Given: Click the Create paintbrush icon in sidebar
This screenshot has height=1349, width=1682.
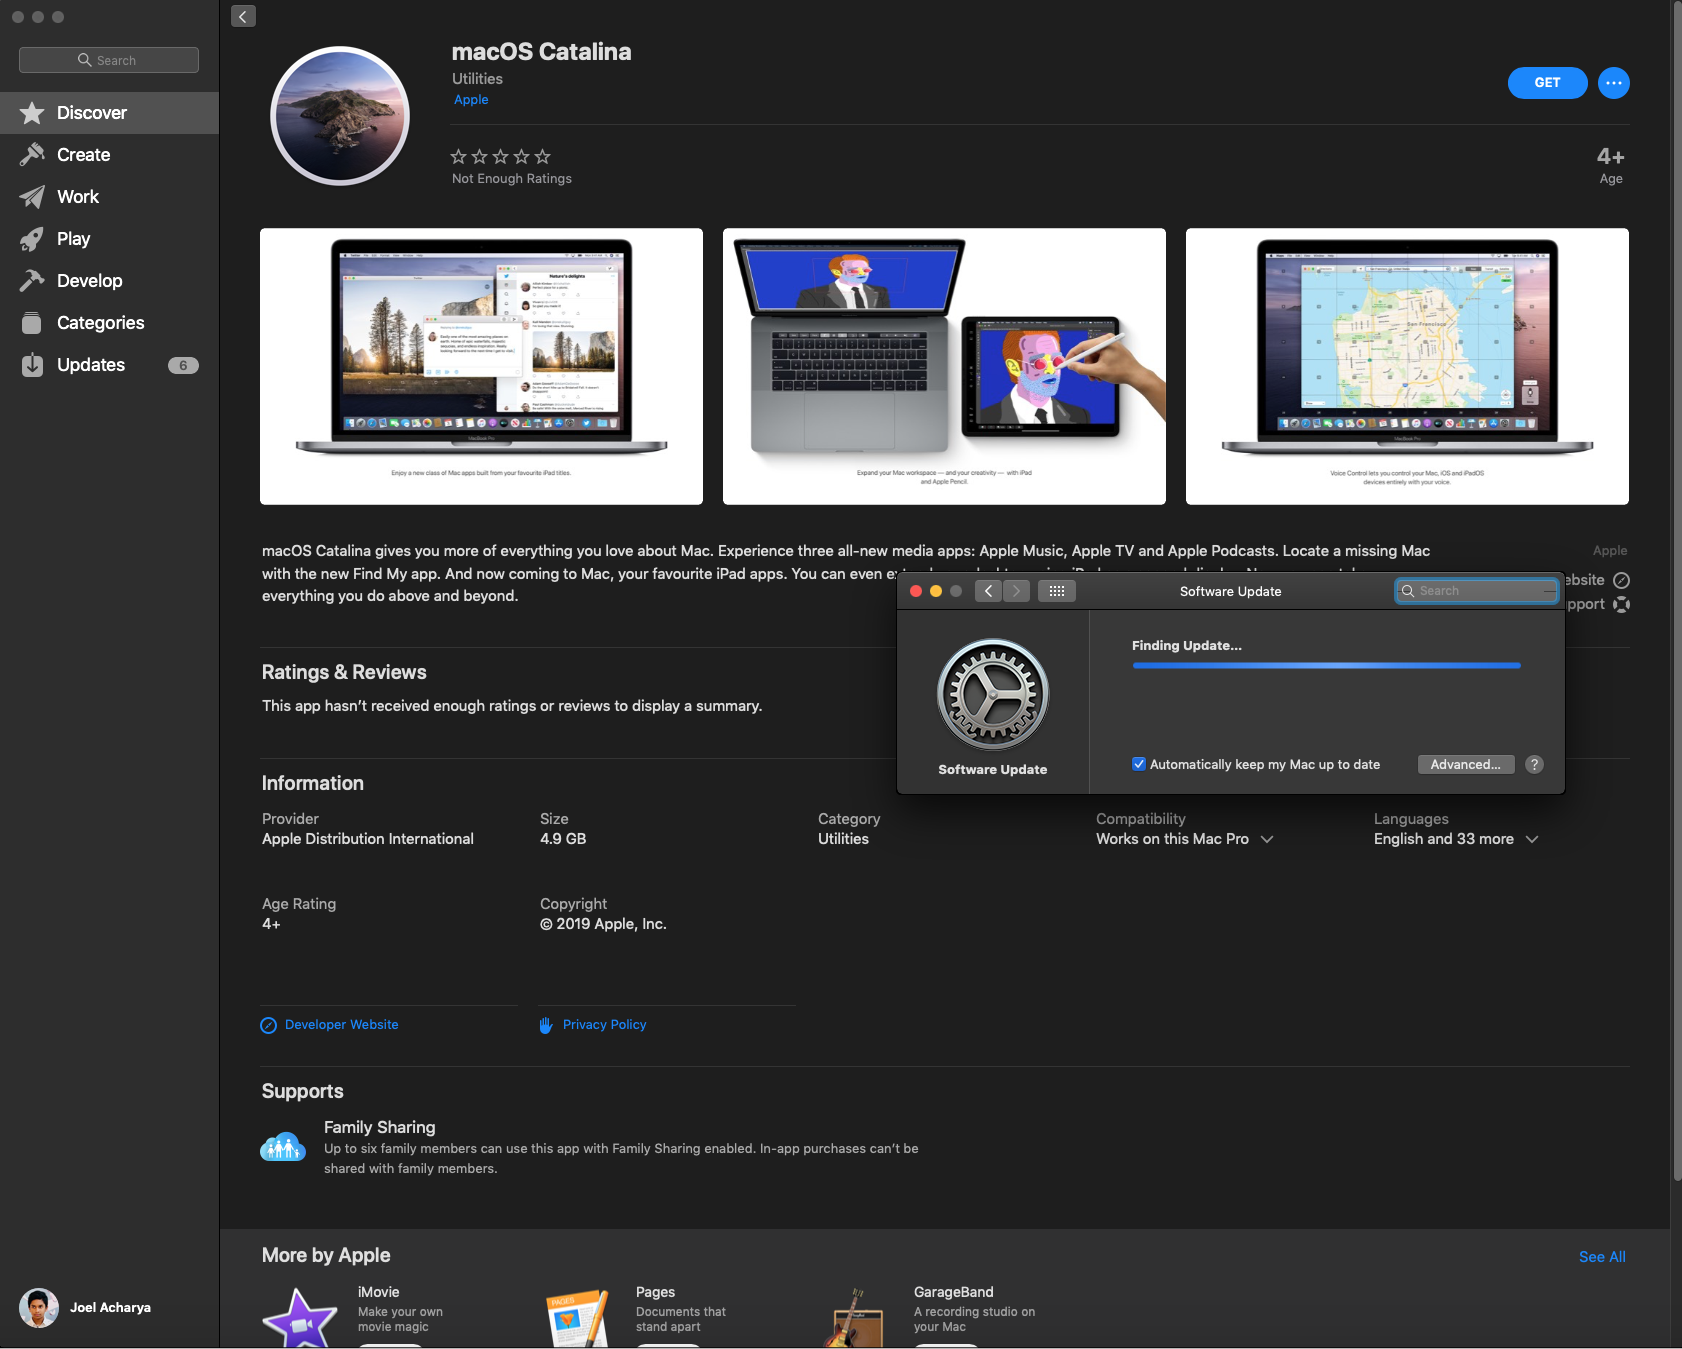Looking at the screenshot, I should [32, 155].
